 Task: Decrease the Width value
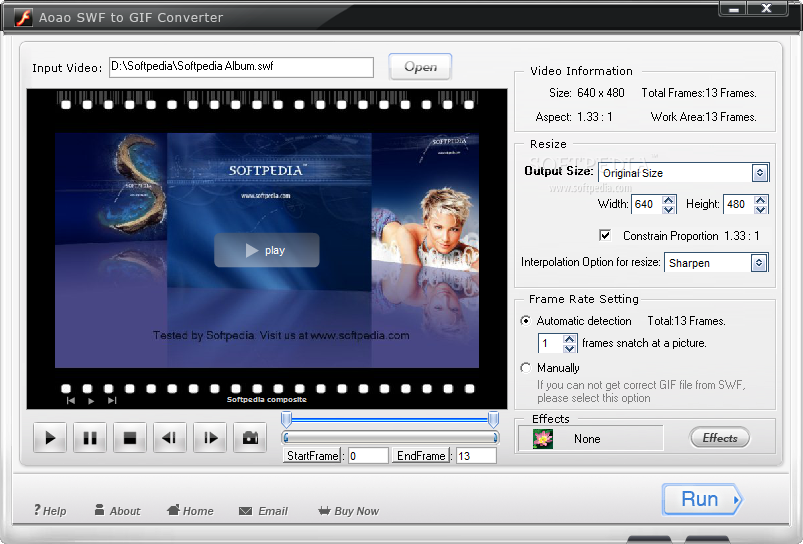pyautogui.click(x=668, y=209)
